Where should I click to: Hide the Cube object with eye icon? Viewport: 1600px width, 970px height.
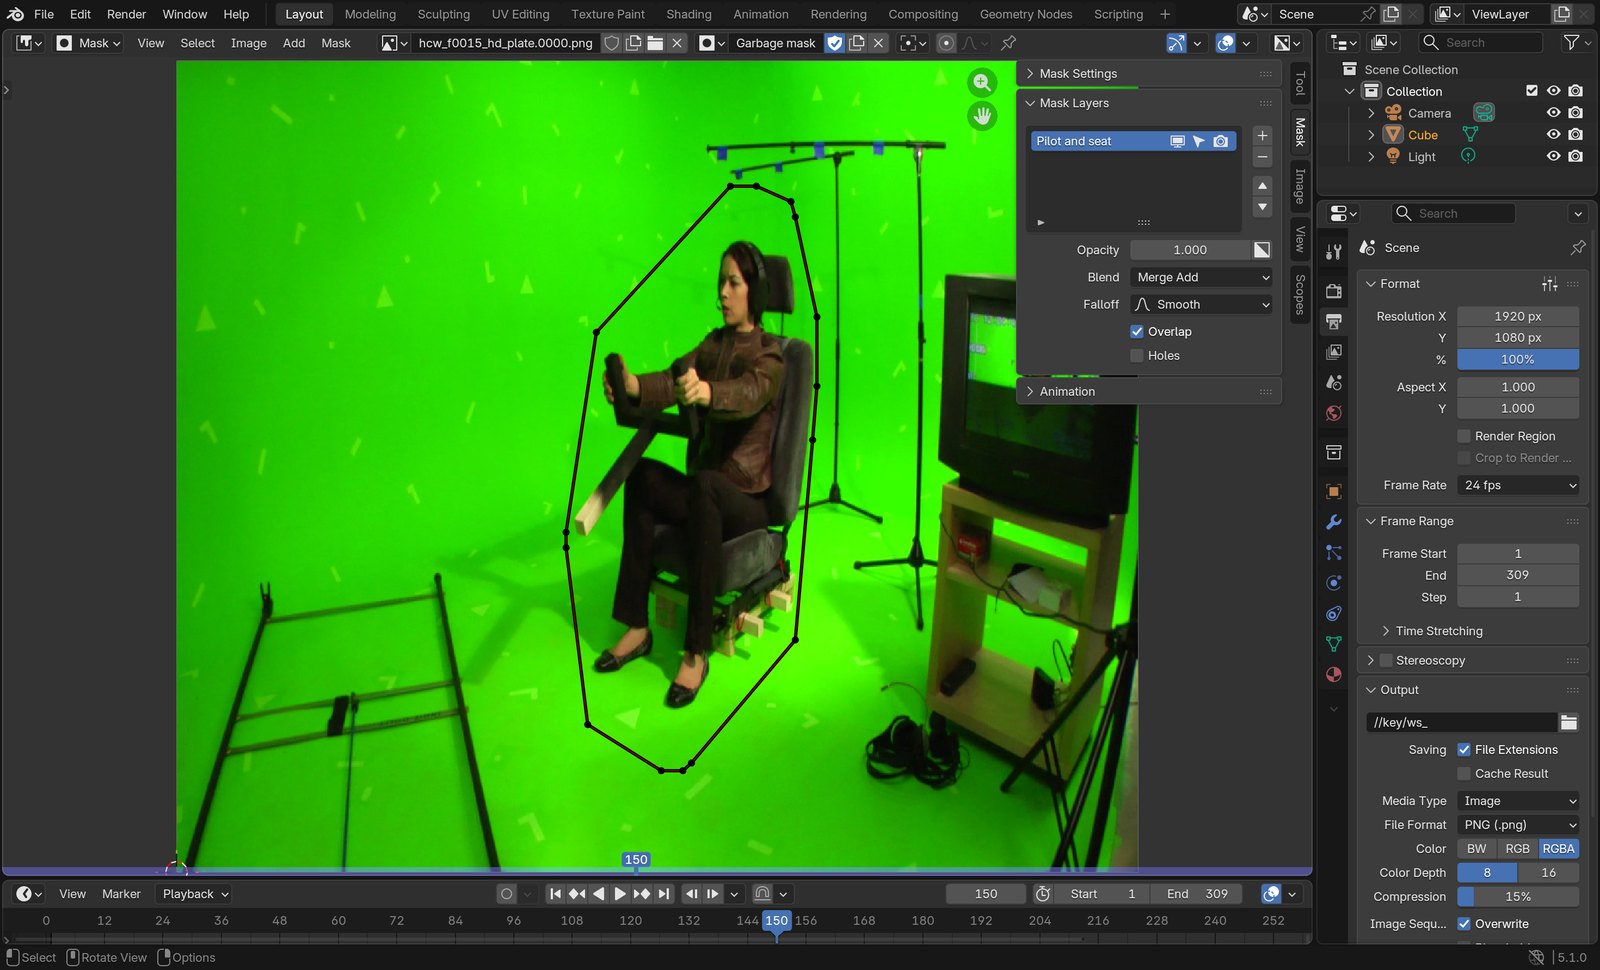tap(1553, 135)
